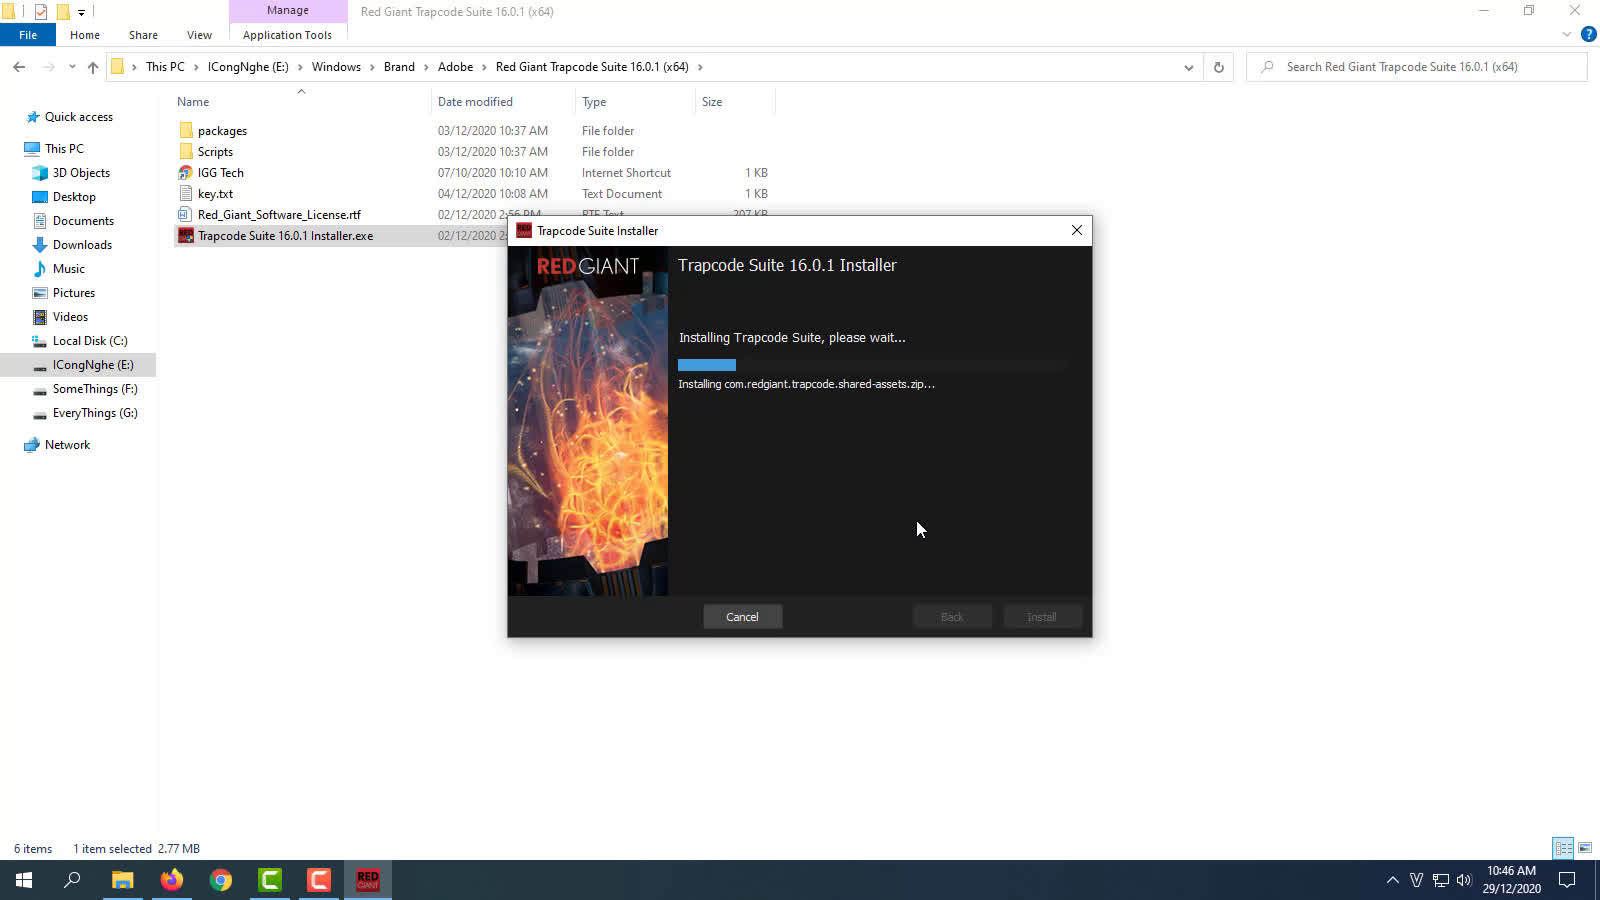Go up one folder level

click(x=93, y=67)
